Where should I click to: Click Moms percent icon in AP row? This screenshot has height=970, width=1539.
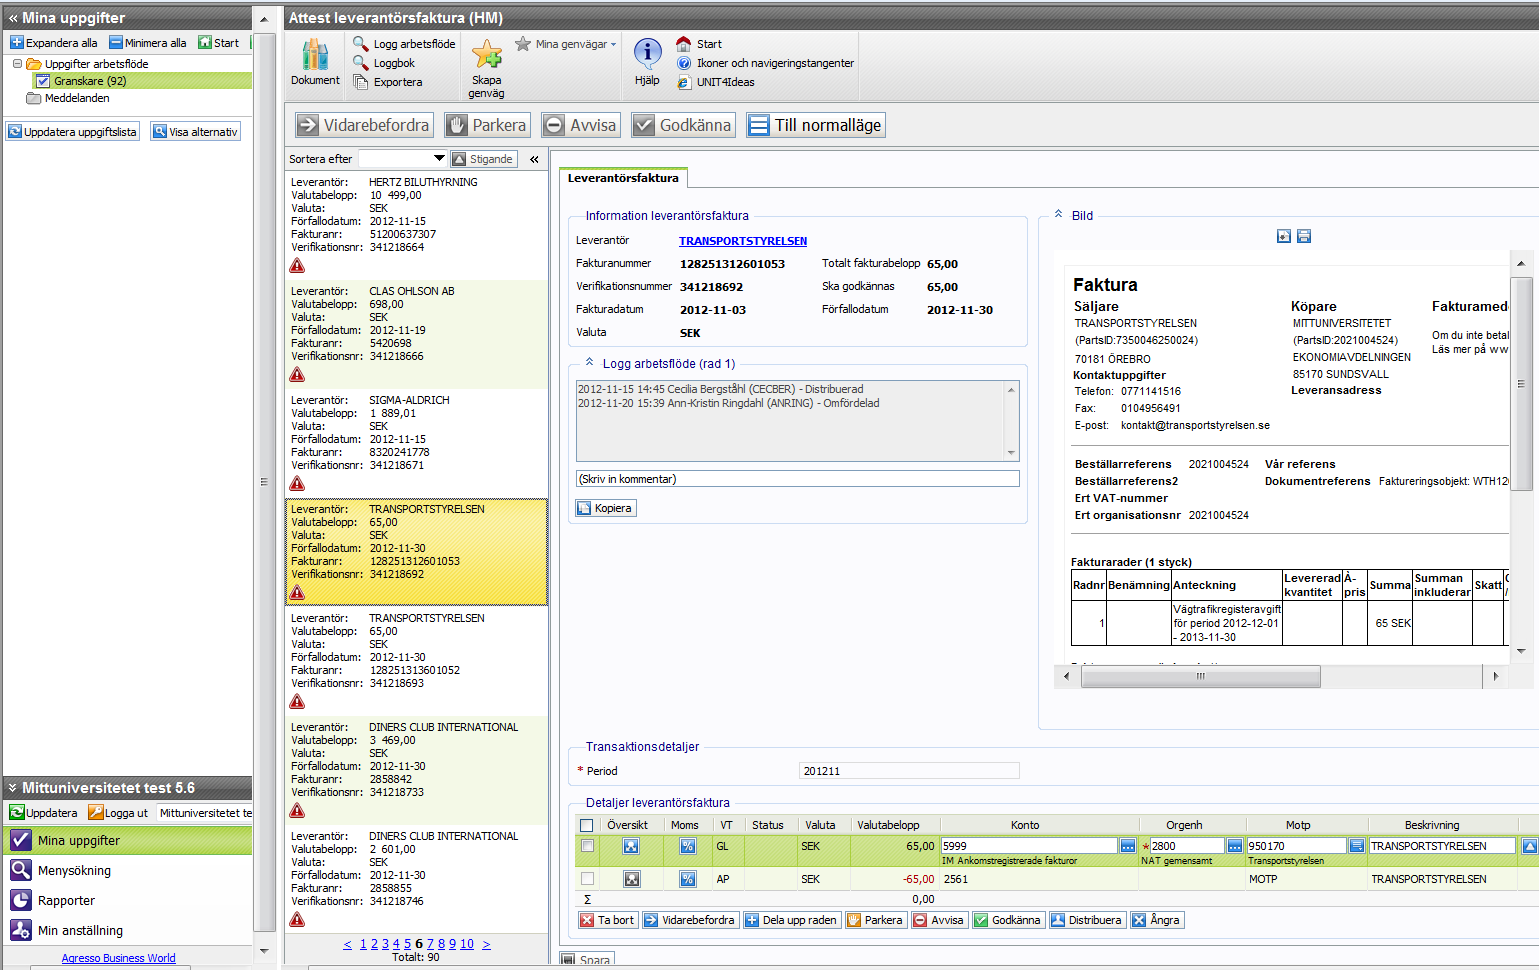(x=688, y=879)
